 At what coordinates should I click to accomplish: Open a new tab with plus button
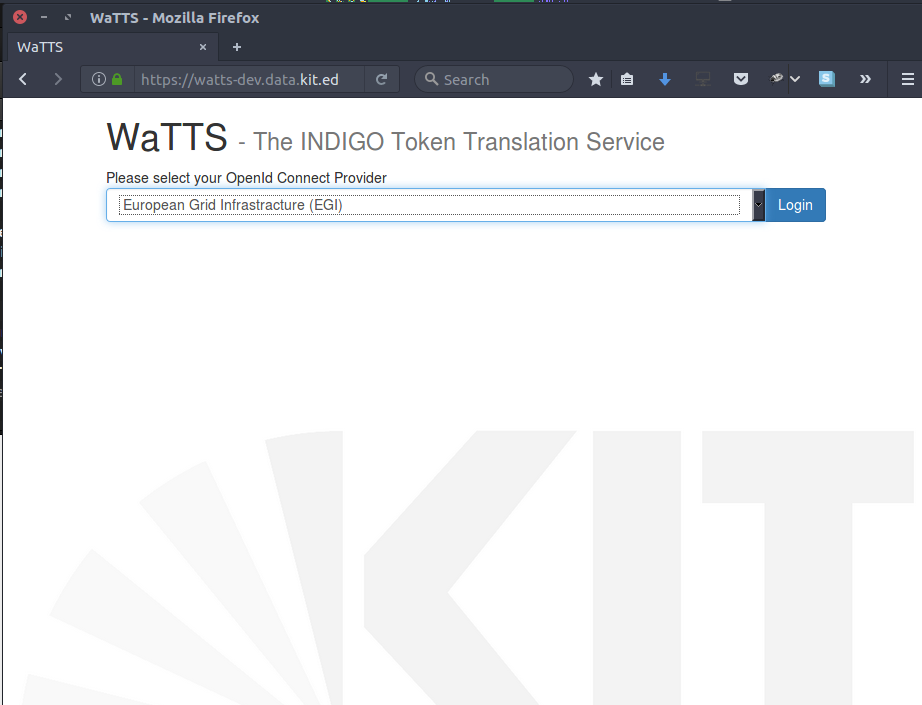237,47
